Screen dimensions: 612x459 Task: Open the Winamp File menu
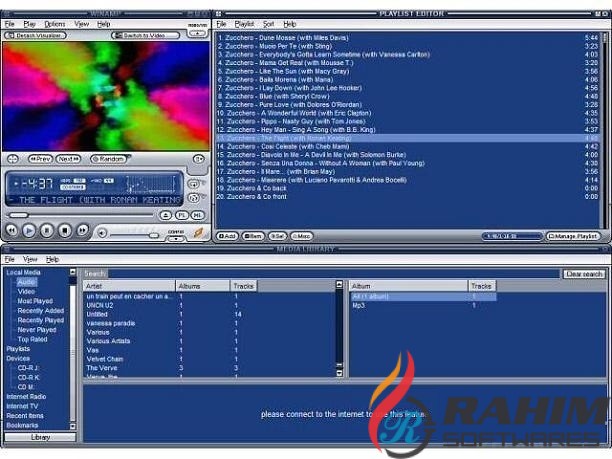pyautogui.click(x=9, y=24)
